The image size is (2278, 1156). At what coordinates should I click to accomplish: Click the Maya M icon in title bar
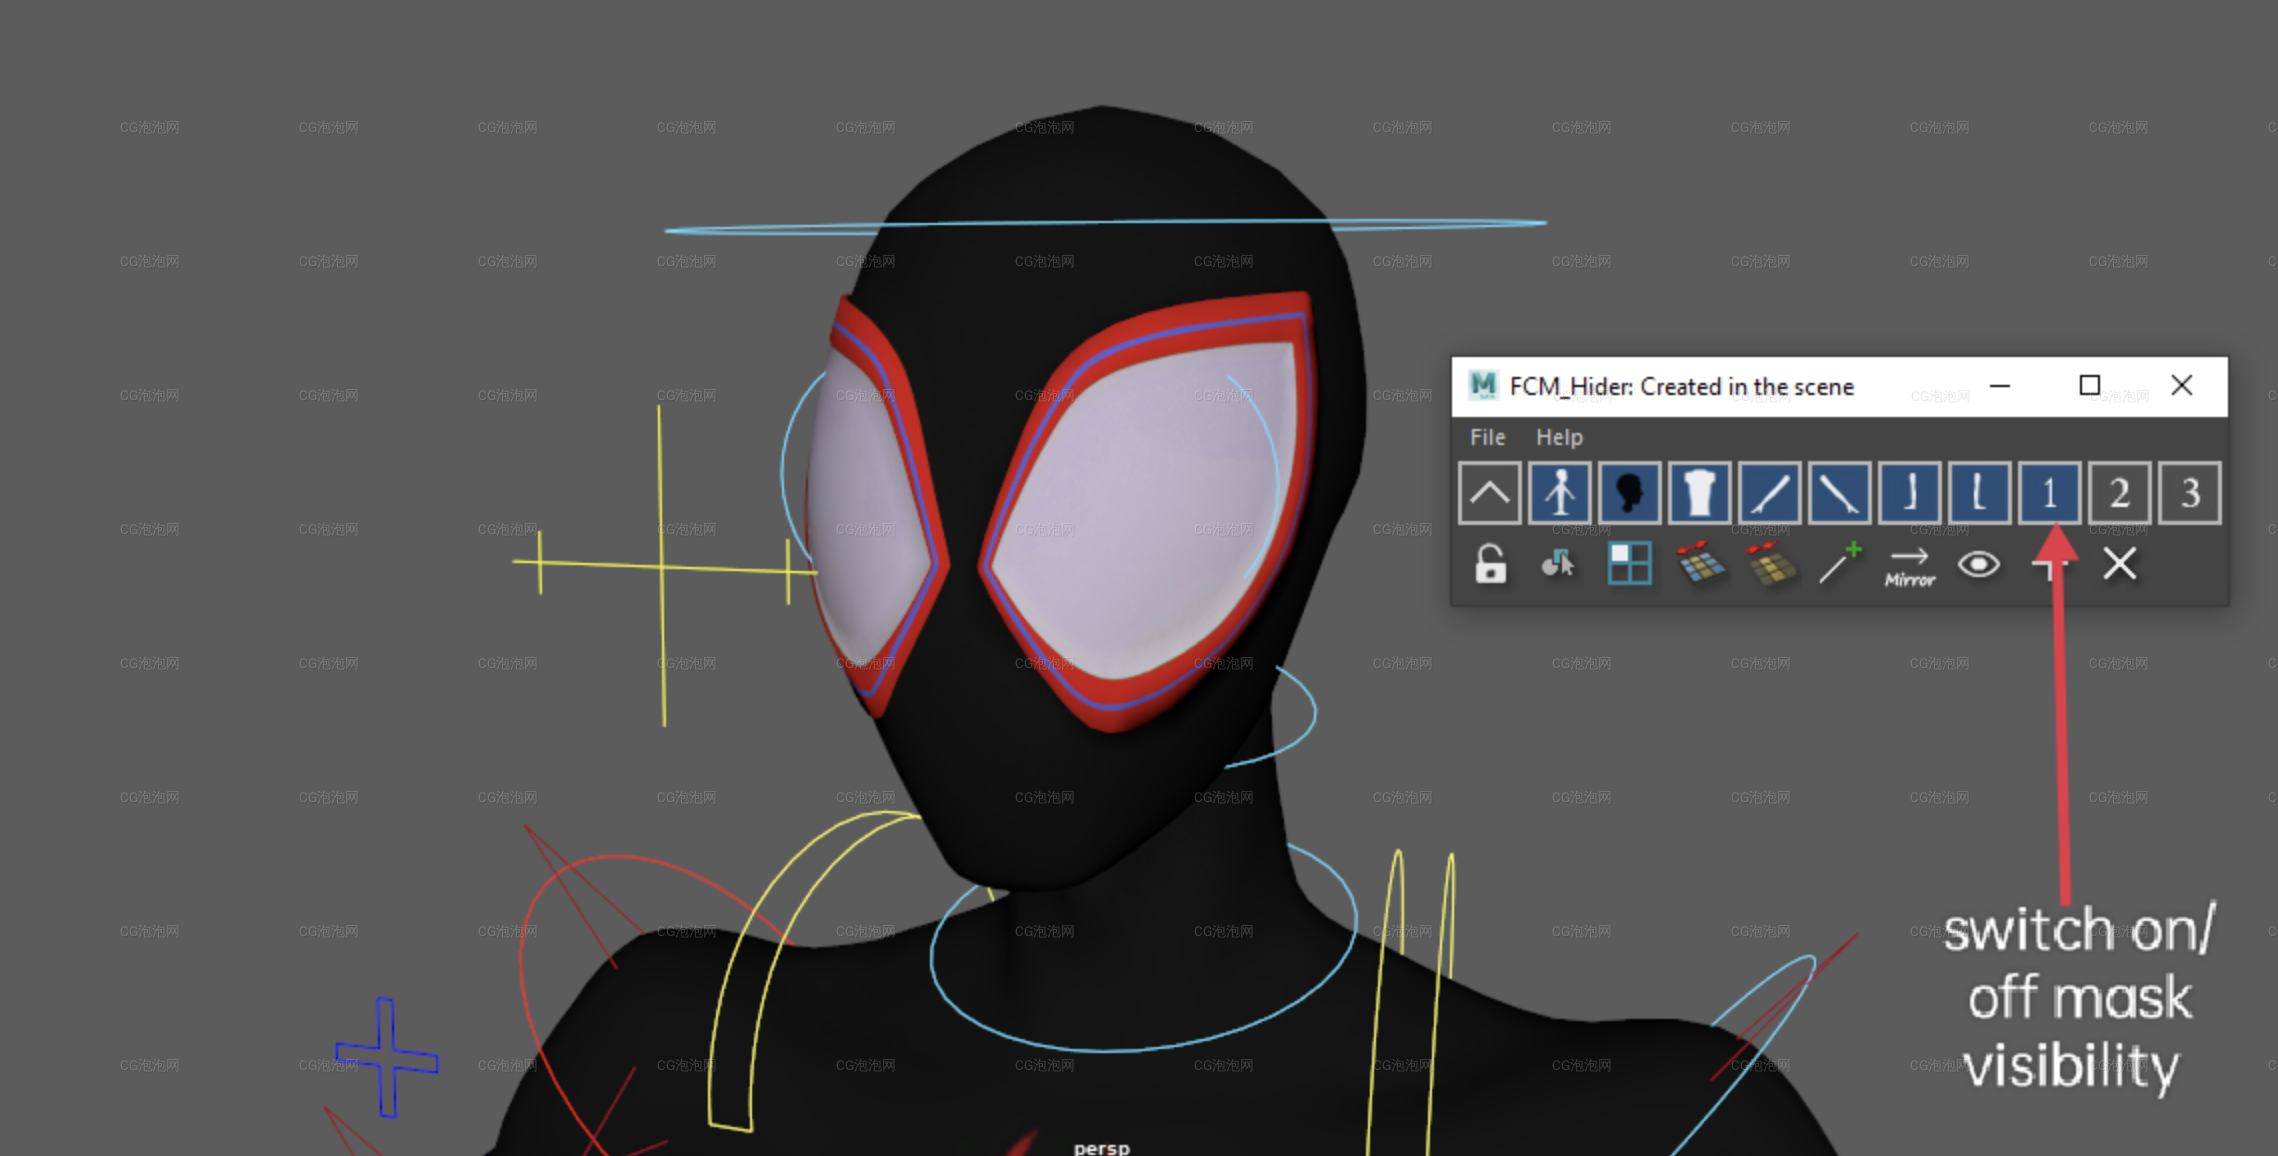pyautogui.click(x=1483, y=385)
